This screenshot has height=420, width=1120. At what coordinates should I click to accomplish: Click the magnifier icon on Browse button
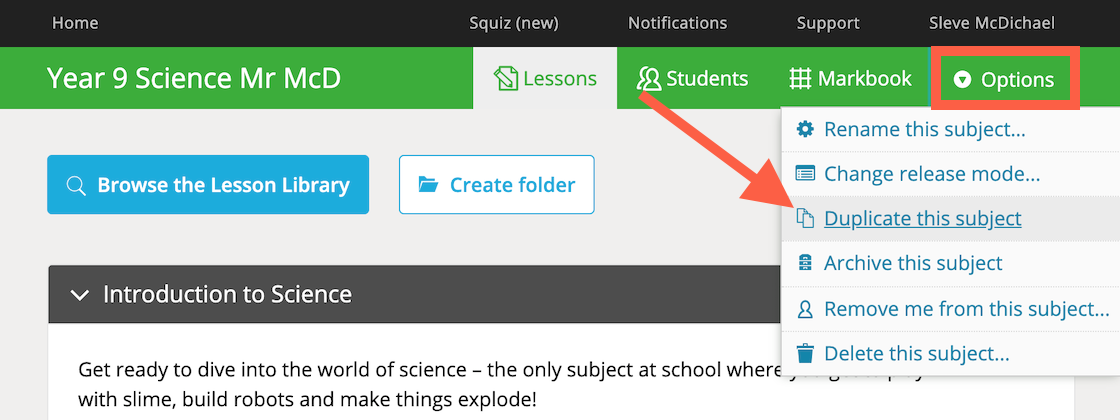pos(76,185)
